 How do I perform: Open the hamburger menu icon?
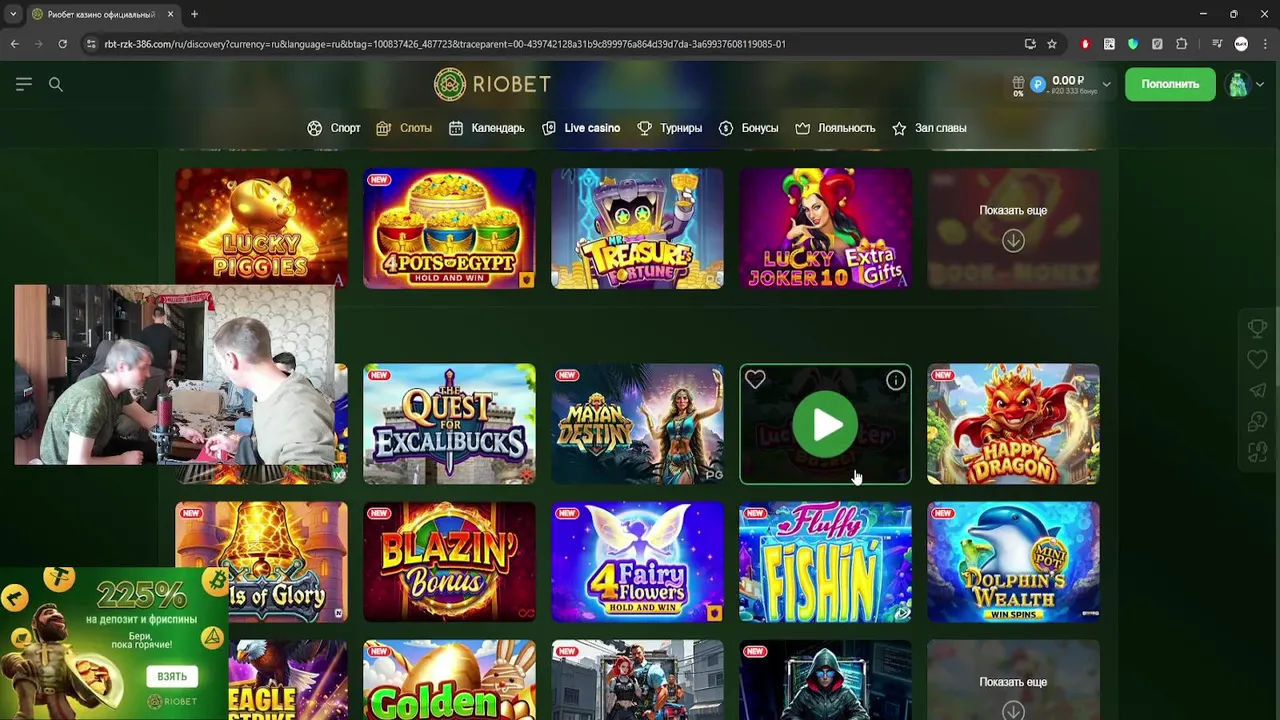pyautogui.click(x=24, y=85)
